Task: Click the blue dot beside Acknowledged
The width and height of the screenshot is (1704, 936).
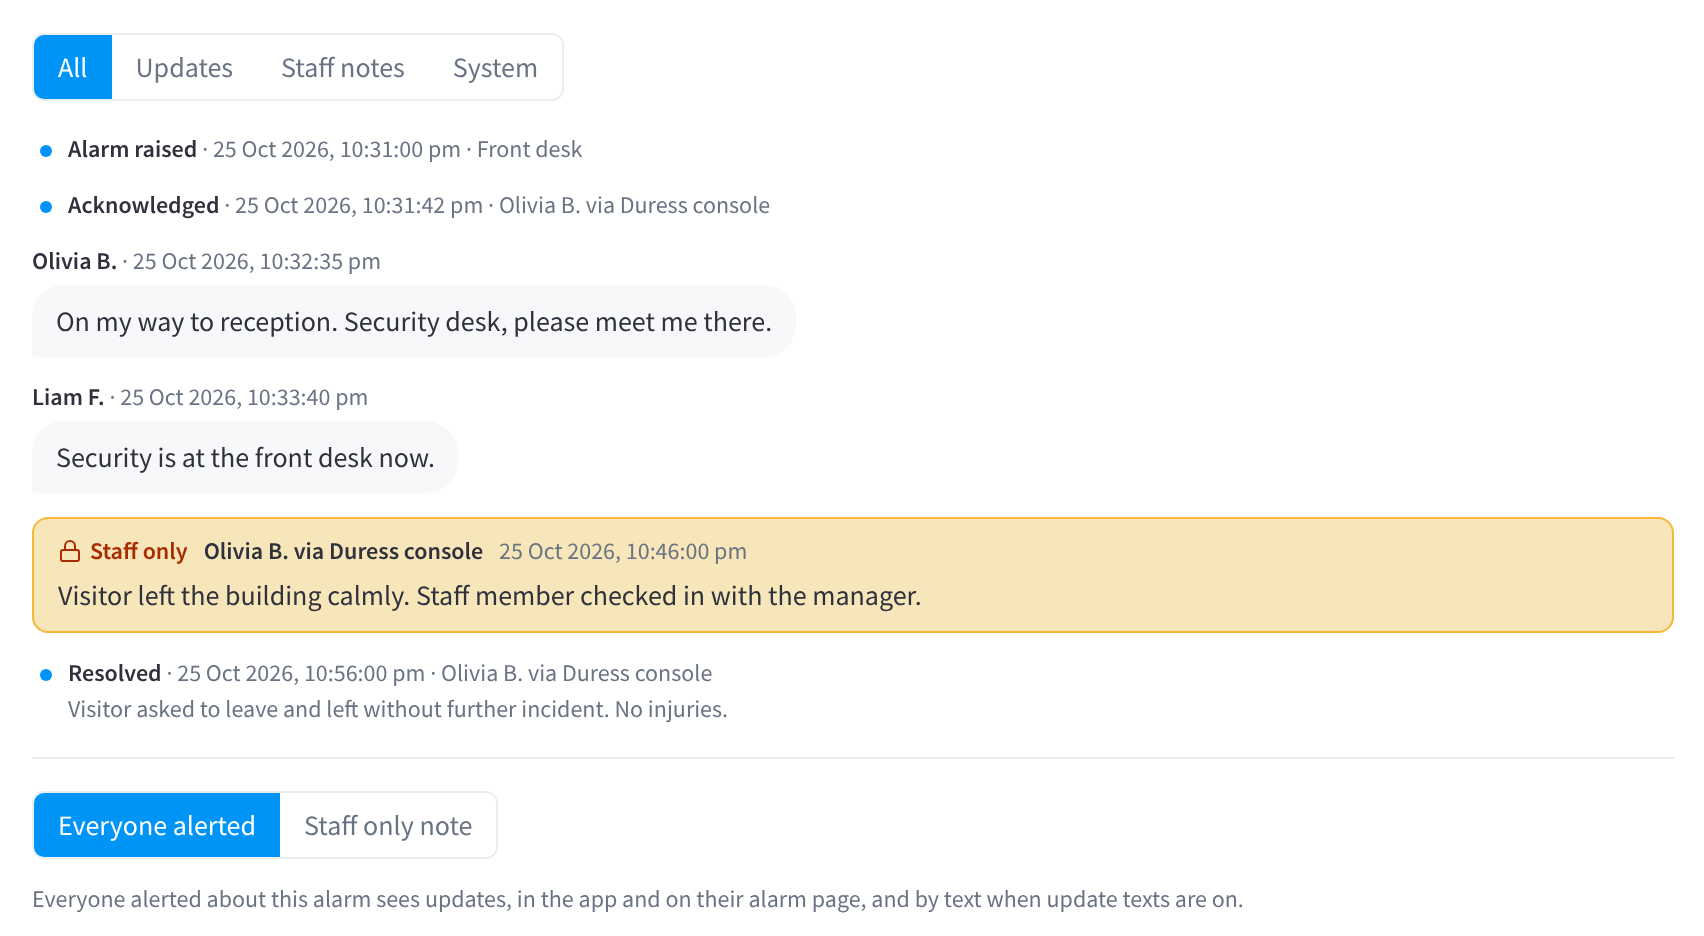Action: [46, 207]
